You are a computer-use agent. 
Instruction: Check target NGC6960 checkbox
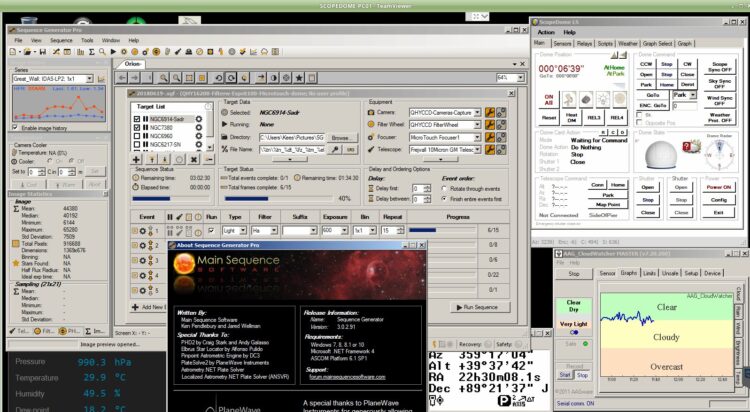click(x=137, y=136)
